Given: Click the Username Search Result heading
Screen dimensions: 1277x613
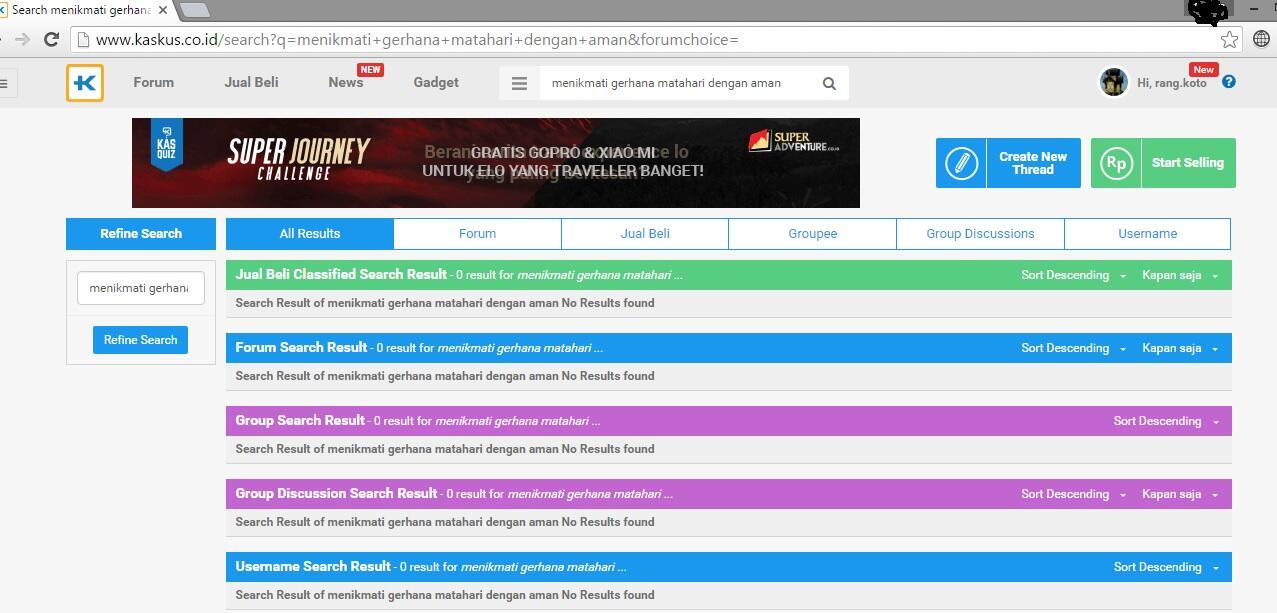Looking at the screenshot, I should [x=313, y=566].
